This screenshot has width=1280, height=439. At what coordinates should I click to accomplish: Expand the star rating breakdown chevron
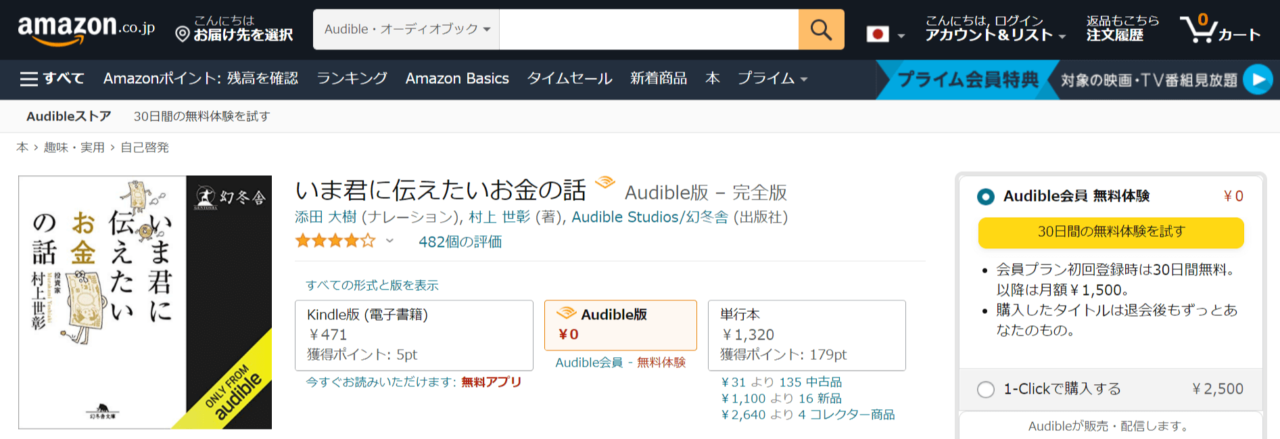tap(390, 241)
